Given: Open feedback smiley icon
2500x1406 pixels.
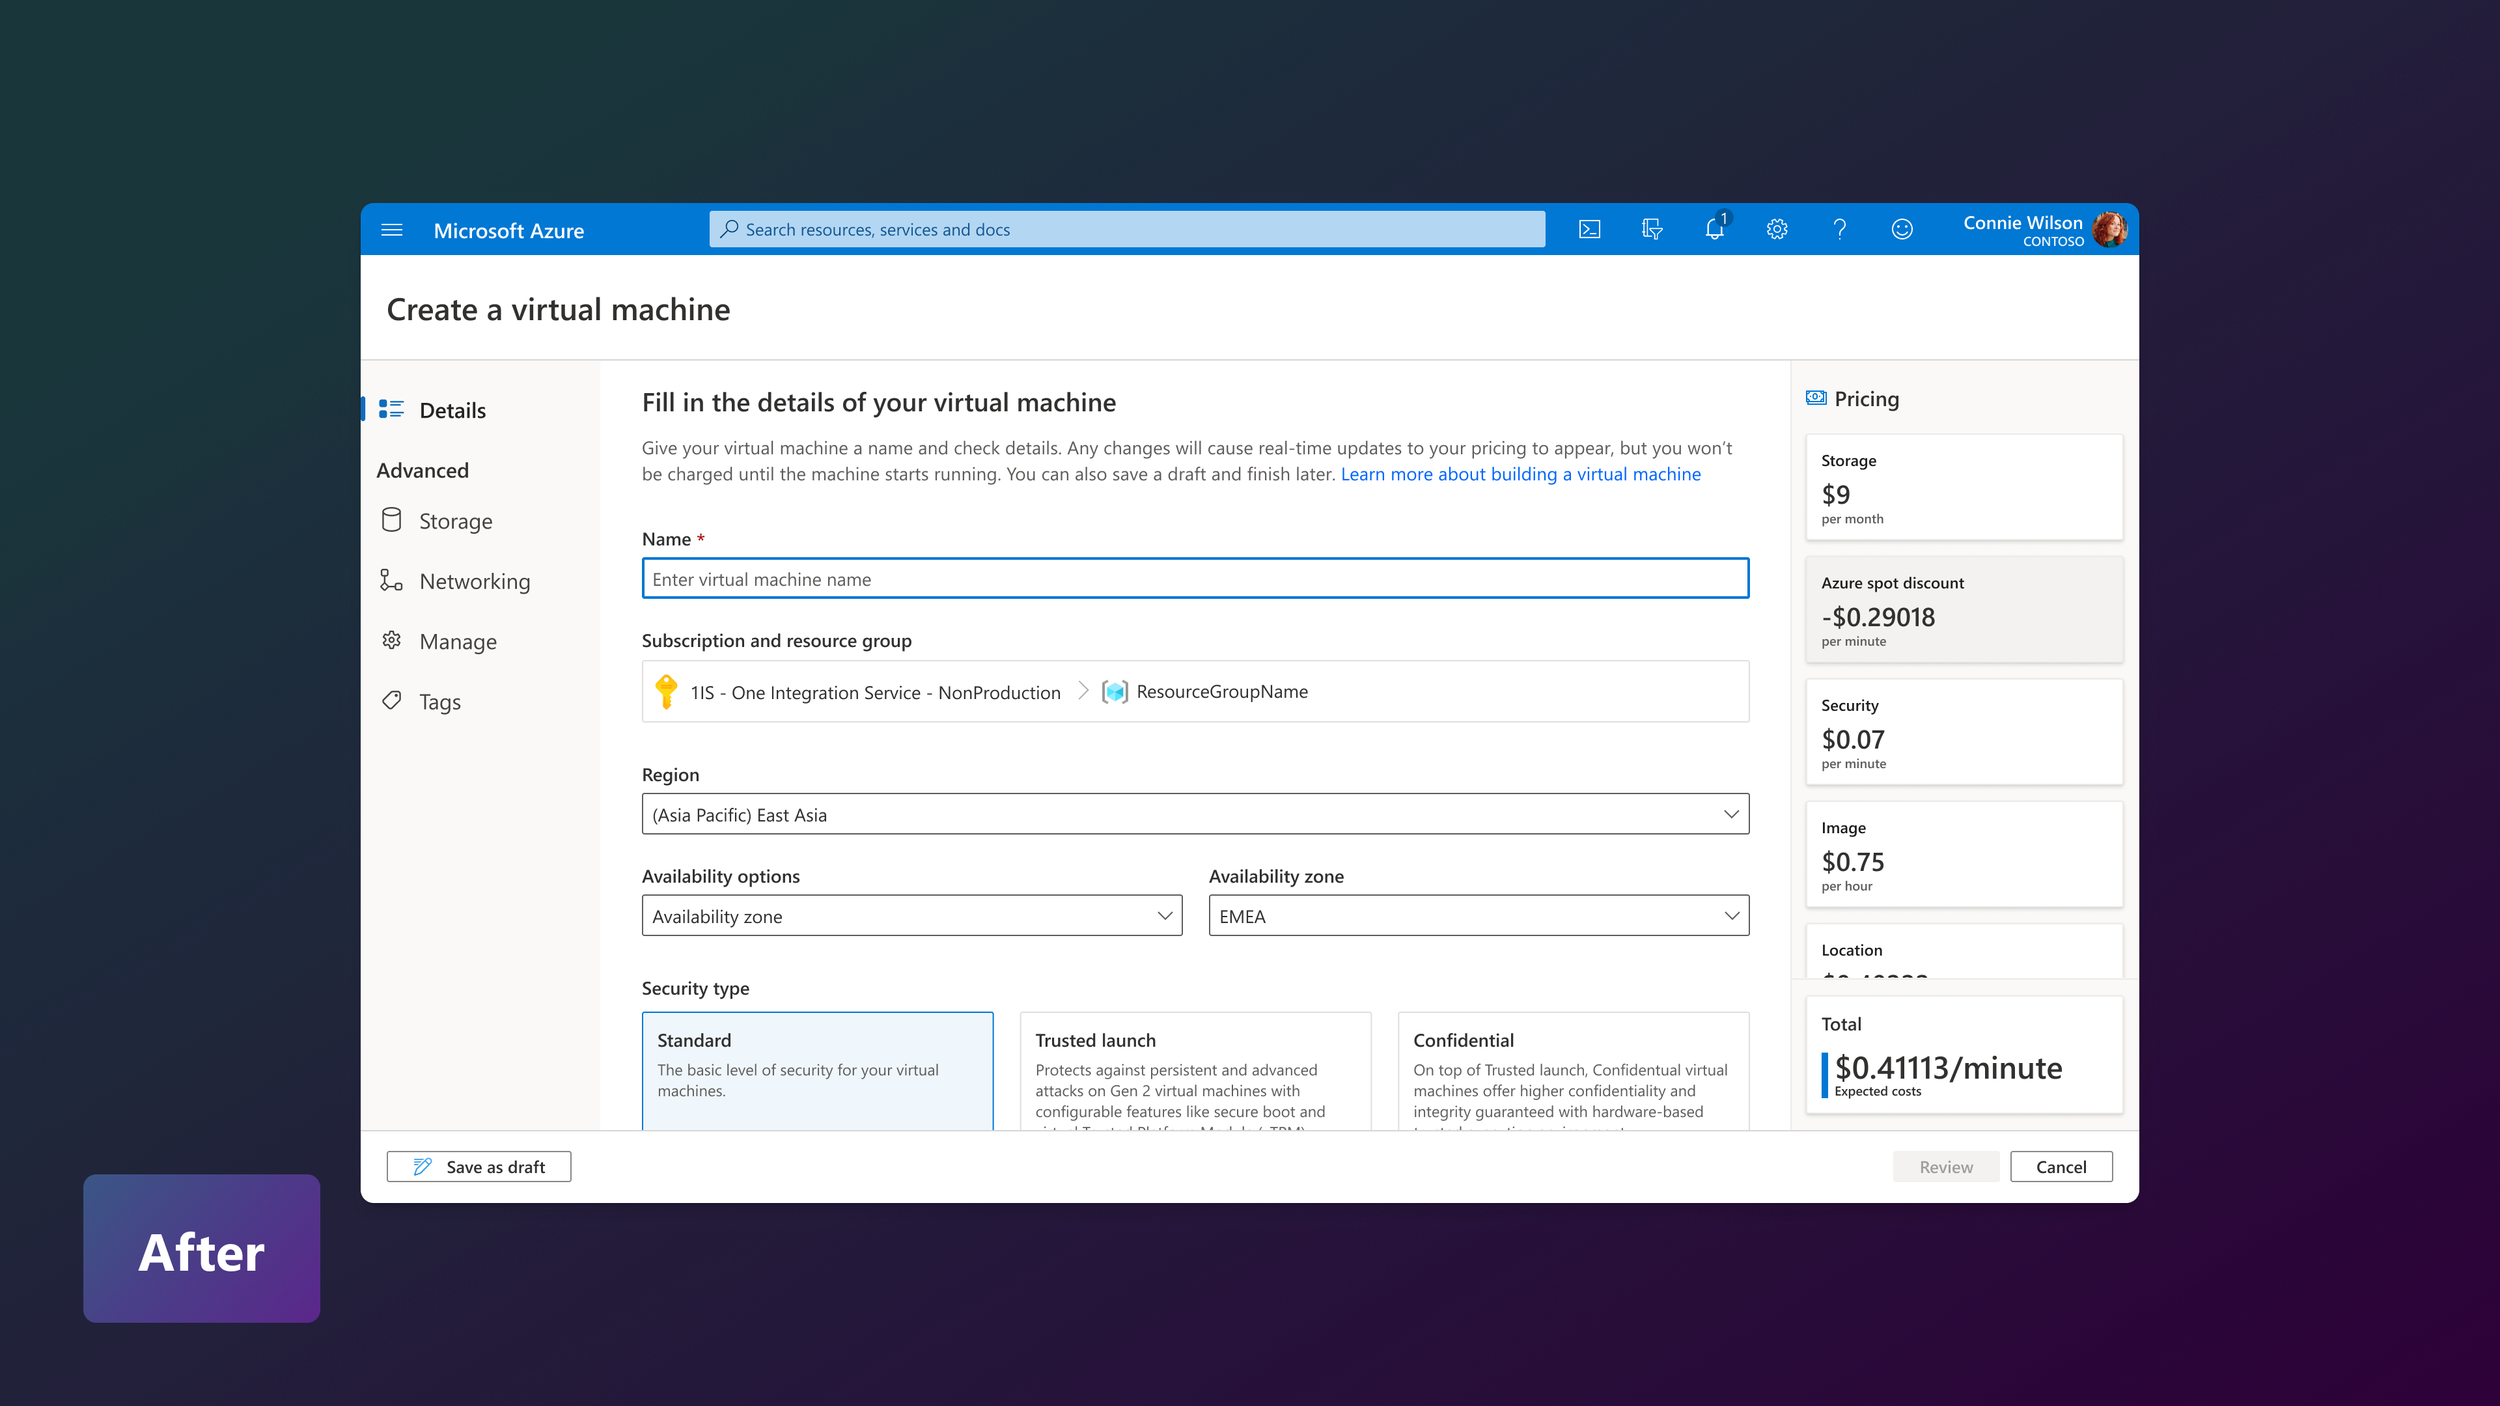Looking at the screenshot, I should click(1902, 230).
